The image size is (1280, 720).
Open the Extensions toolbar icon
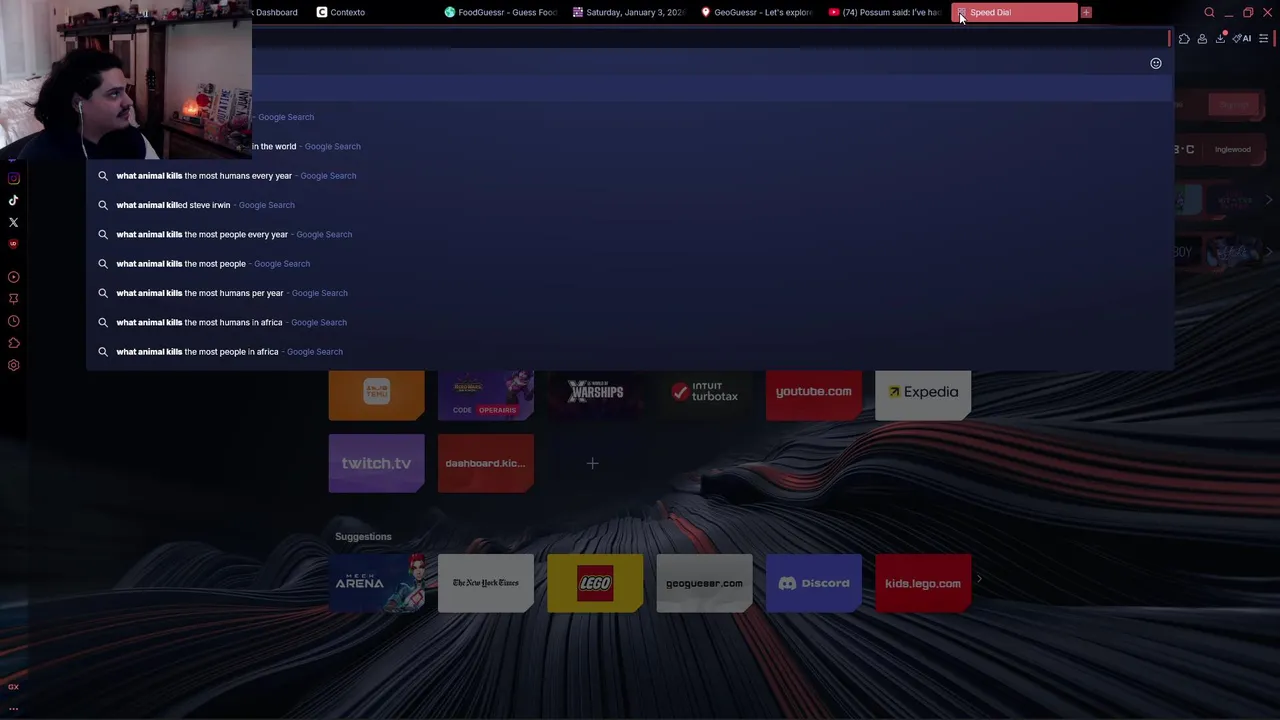pyautogui.click(x=1184, y=39)
